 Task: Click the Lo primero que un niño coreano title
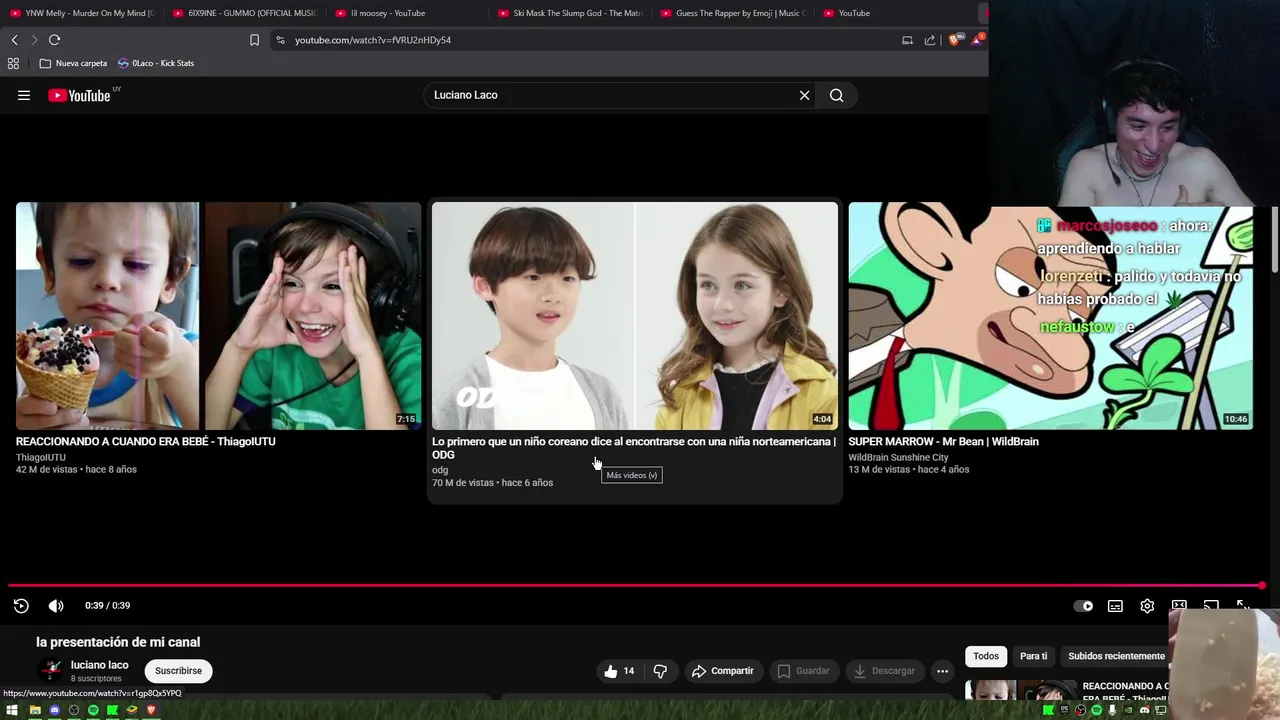[634, 448]
